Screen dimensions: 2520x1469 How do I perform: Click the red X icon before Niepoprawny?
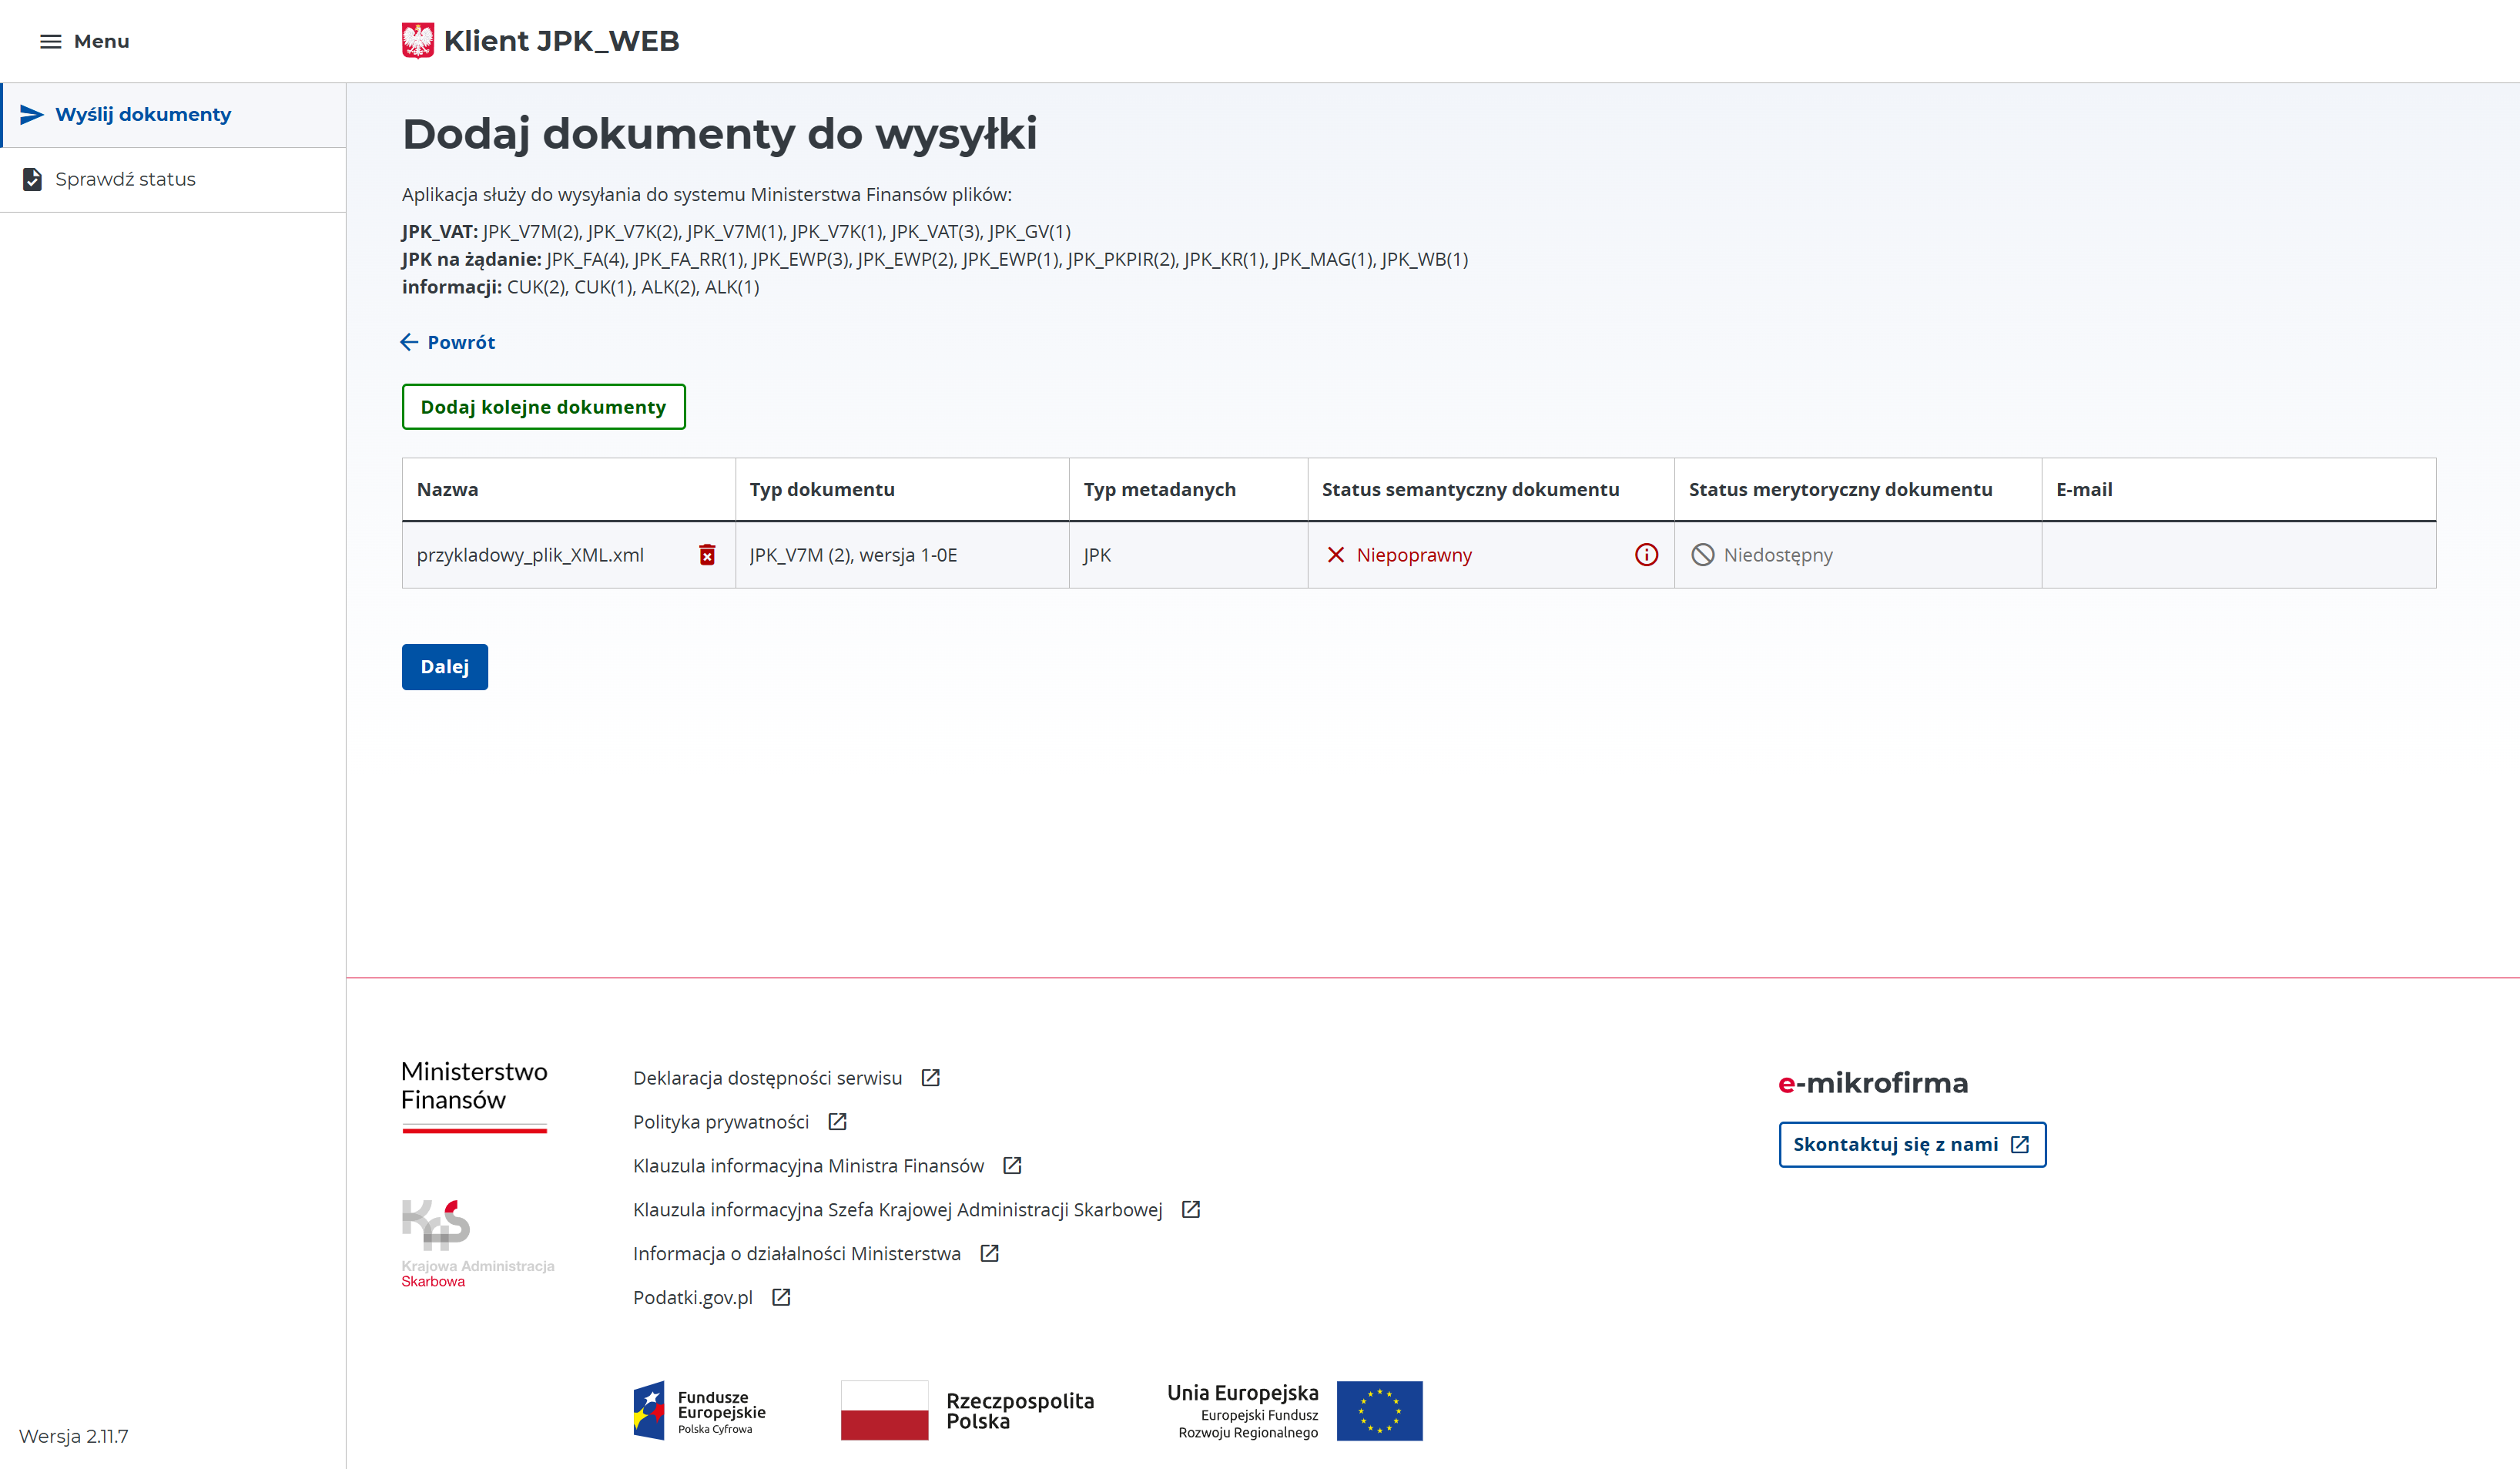point(1335,555)
